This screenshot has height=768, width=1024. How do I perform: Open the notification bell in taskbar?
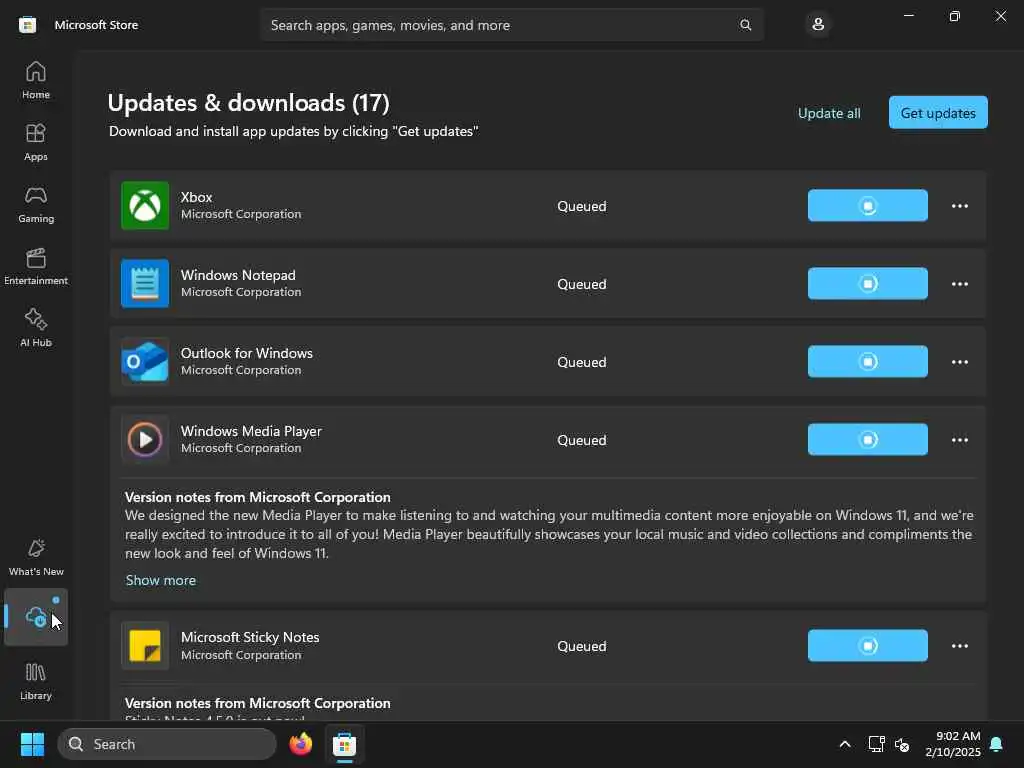pos(997,744)
